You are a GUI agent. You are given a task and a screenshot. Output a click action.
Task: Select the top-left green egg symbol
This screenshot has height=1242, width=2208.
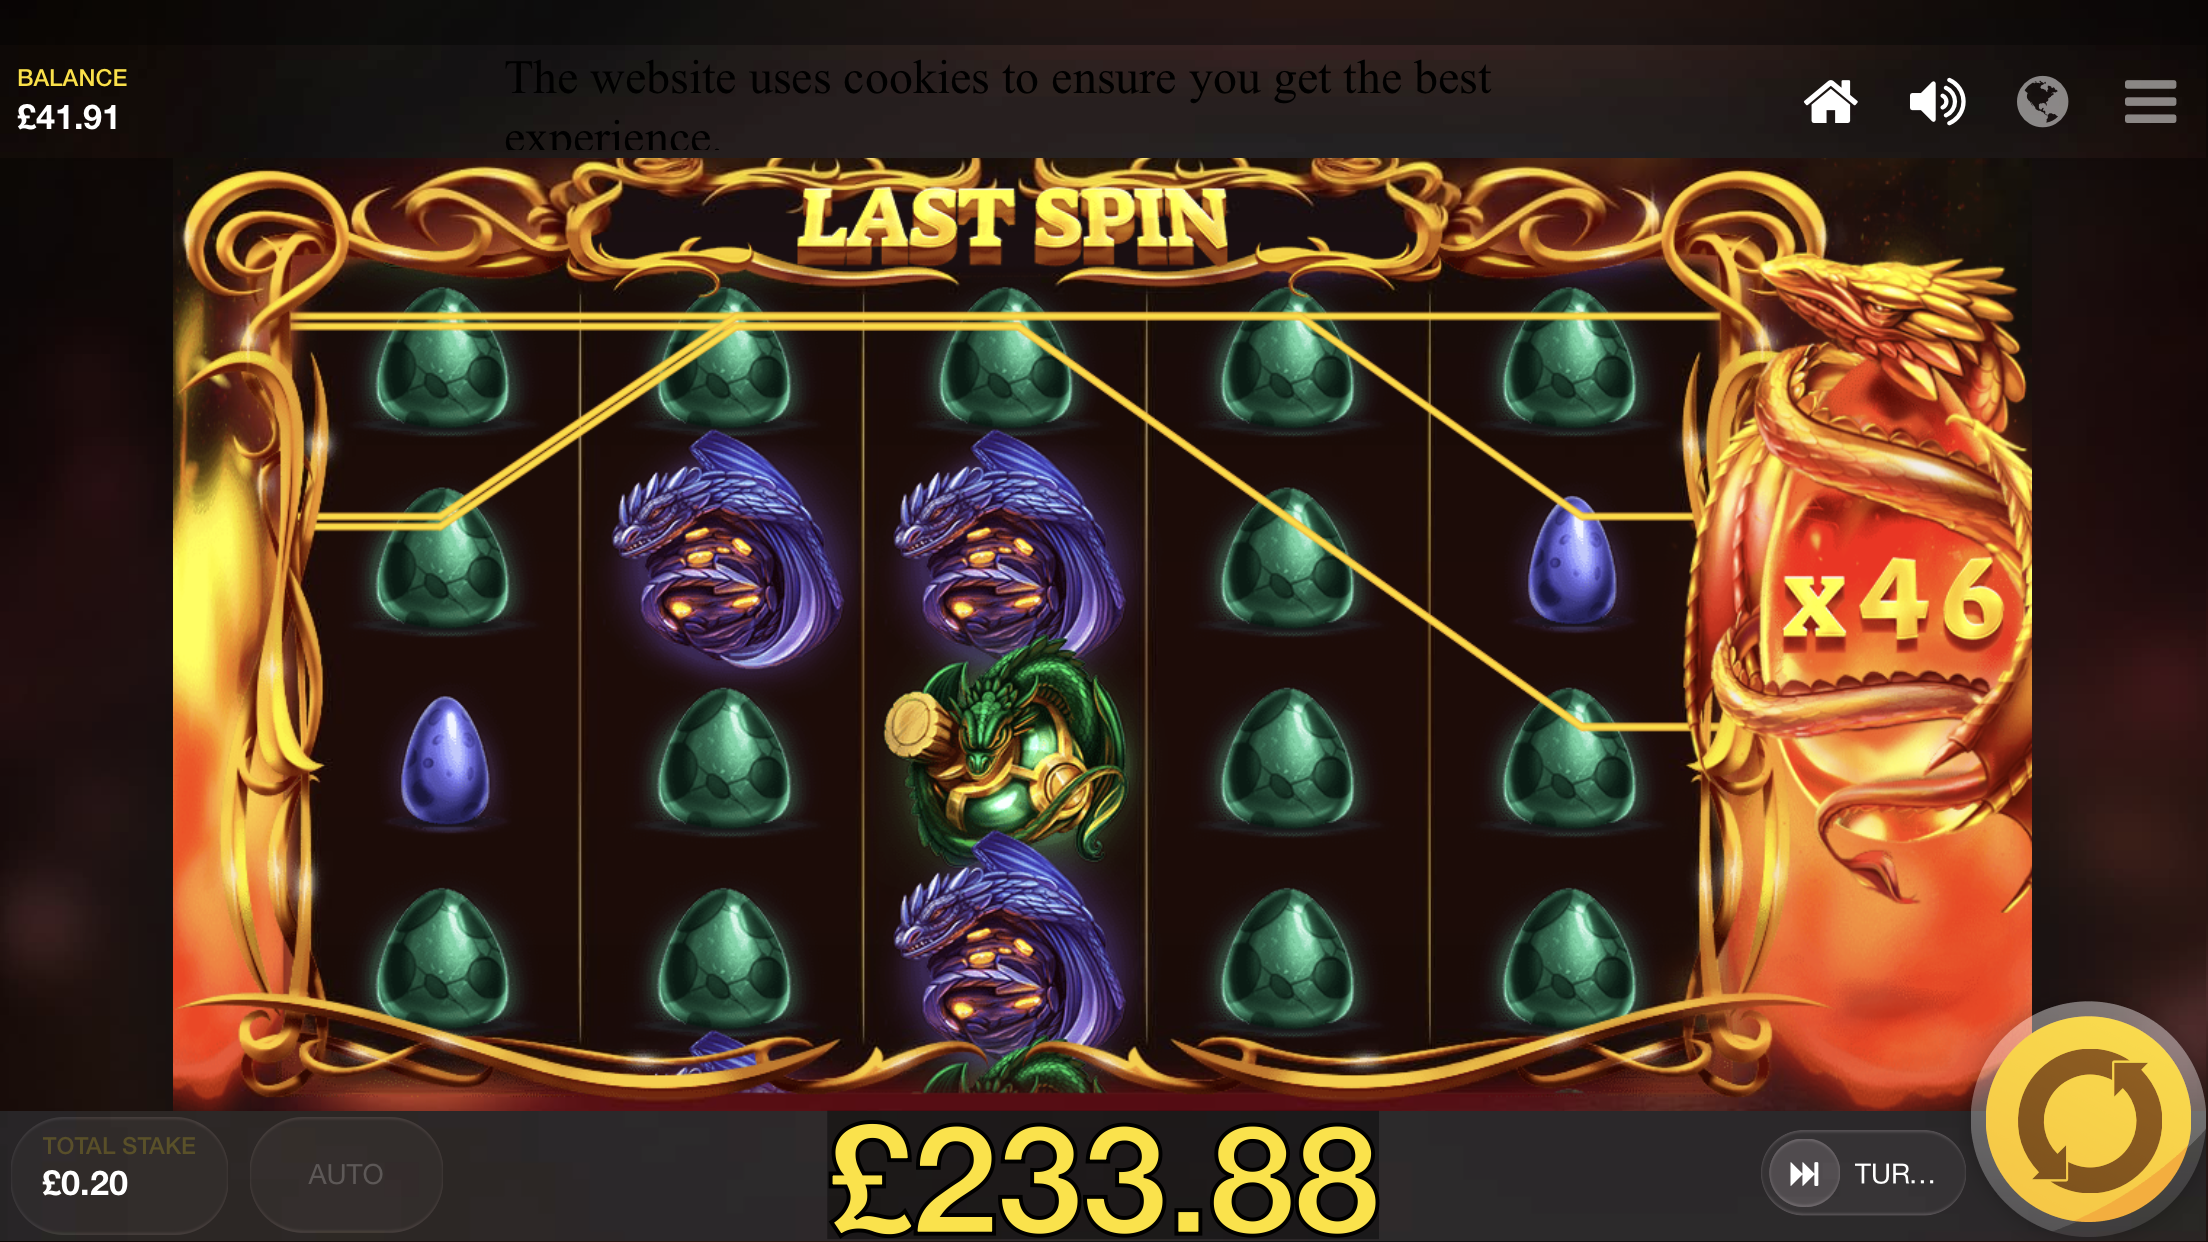442,358
